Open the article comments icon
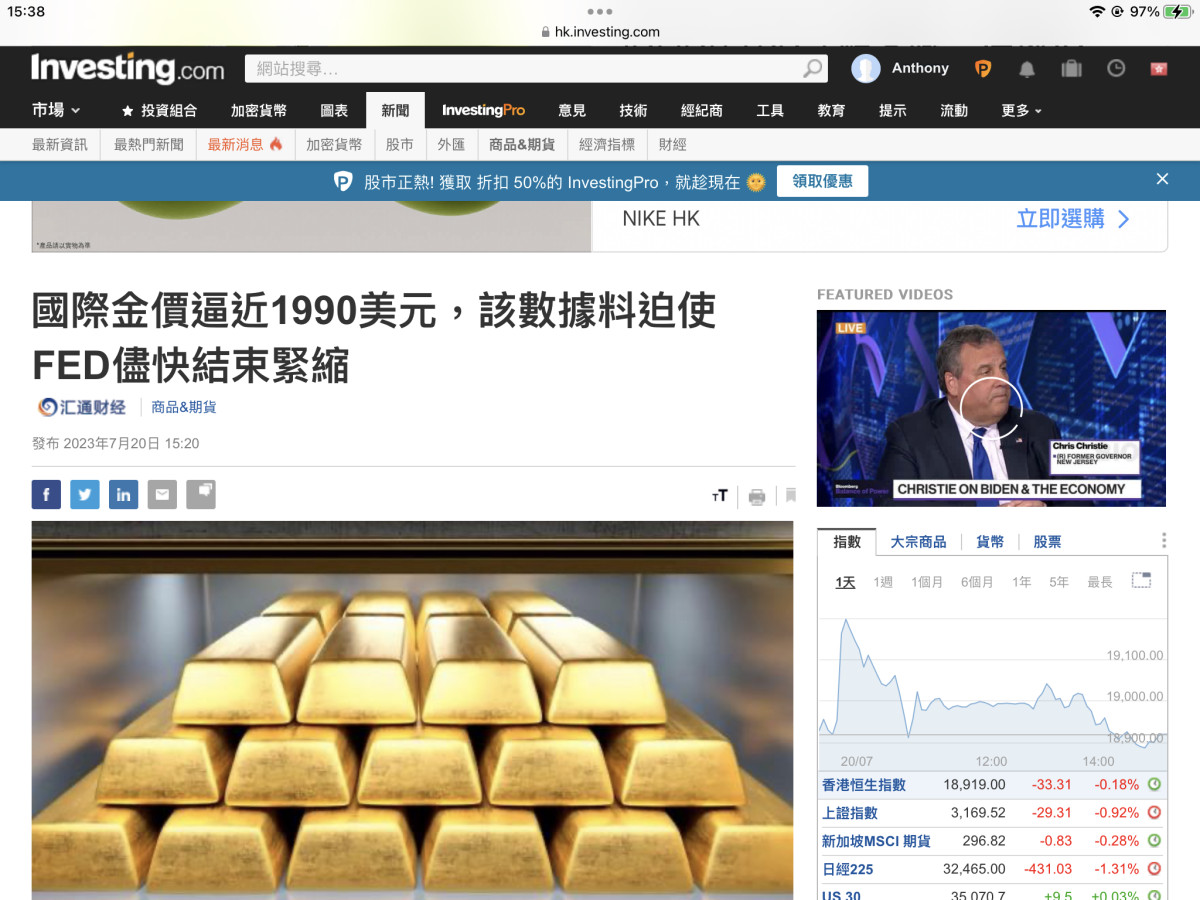 201,494
